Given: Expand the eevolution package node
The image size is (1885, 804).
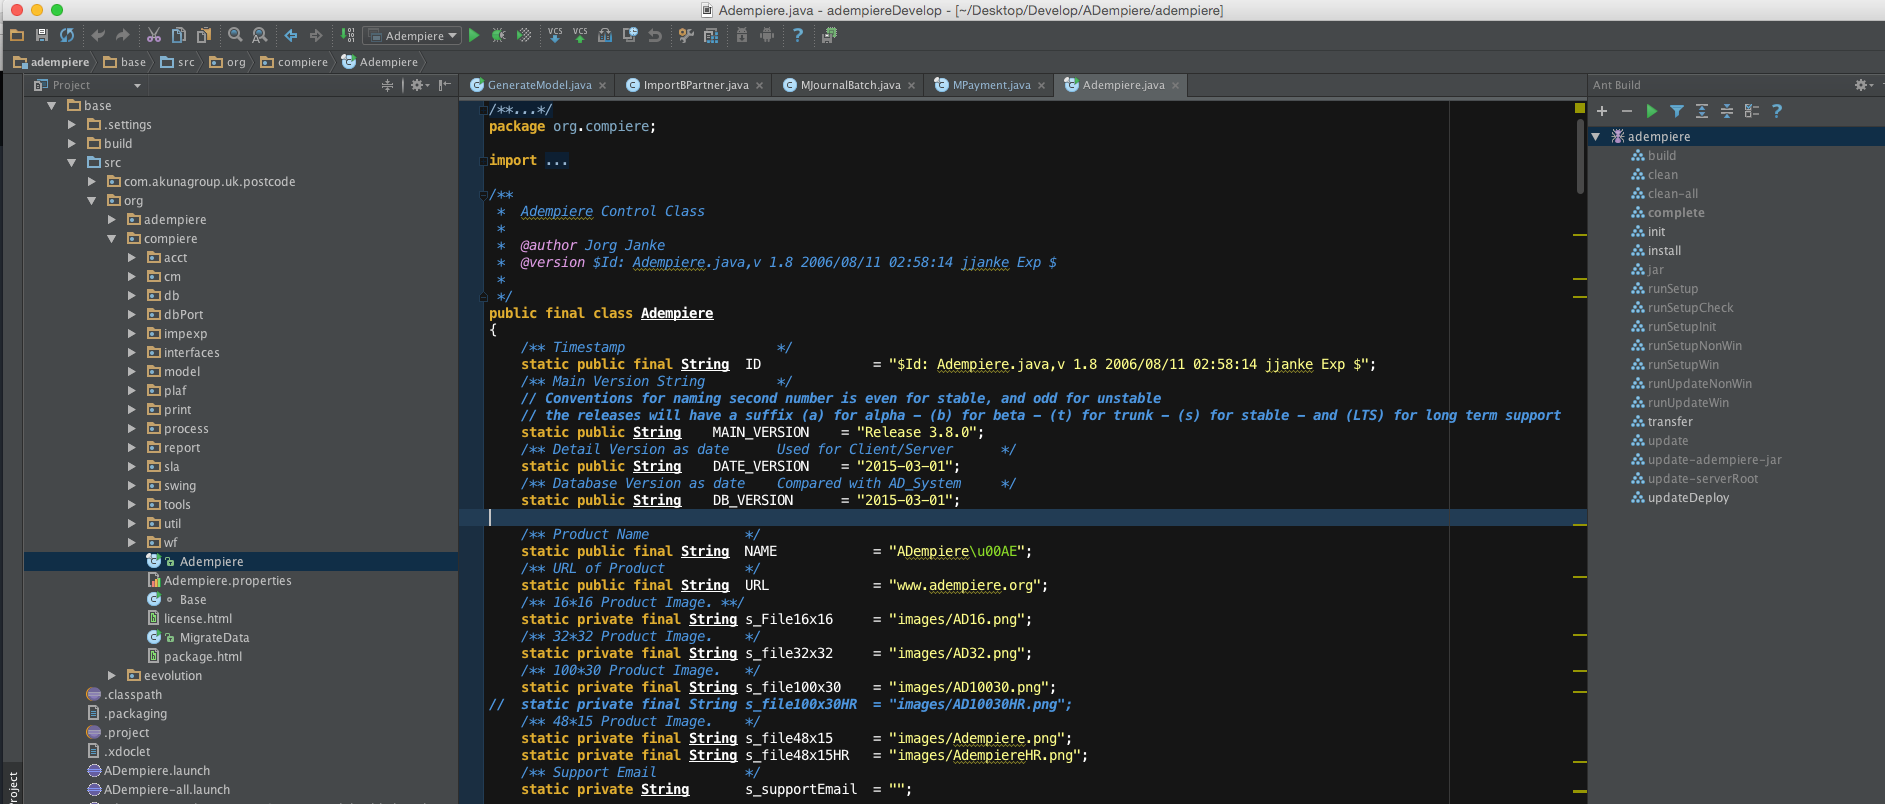Looking at the screenshot, I should point(111,675).
